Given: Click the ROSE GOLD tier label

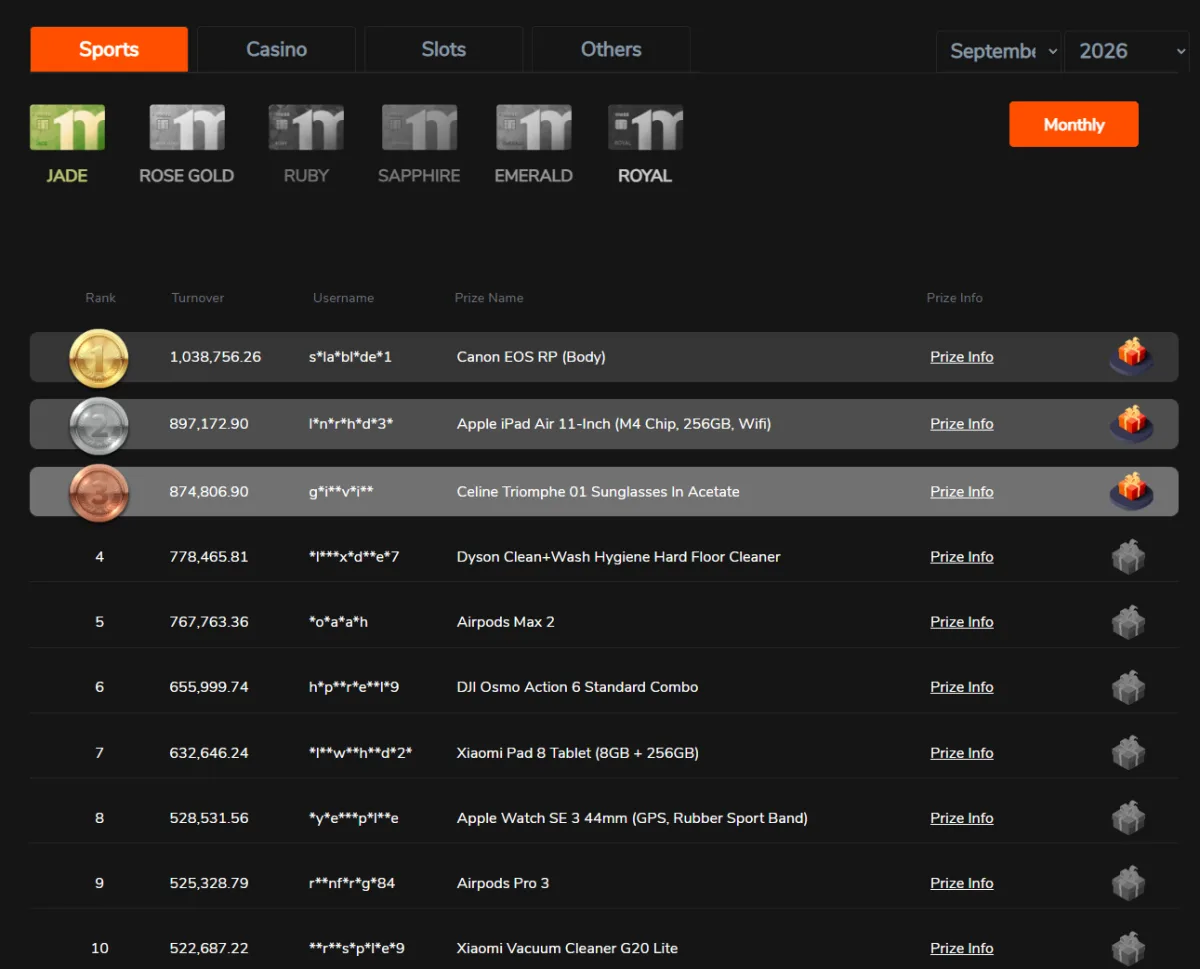Looking at the screenshot, I should coord(187,176).
